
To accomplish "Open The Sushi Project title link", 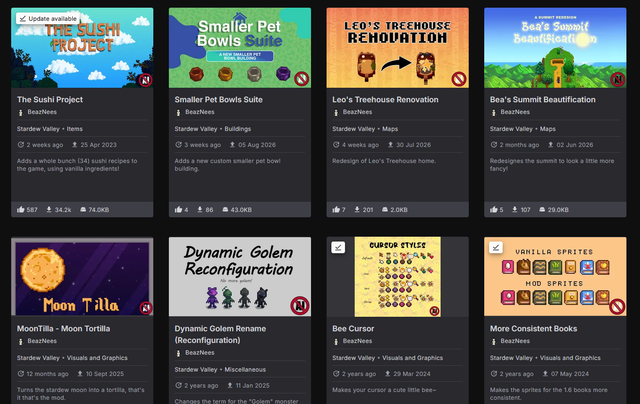I will click(x=50, y=100).
